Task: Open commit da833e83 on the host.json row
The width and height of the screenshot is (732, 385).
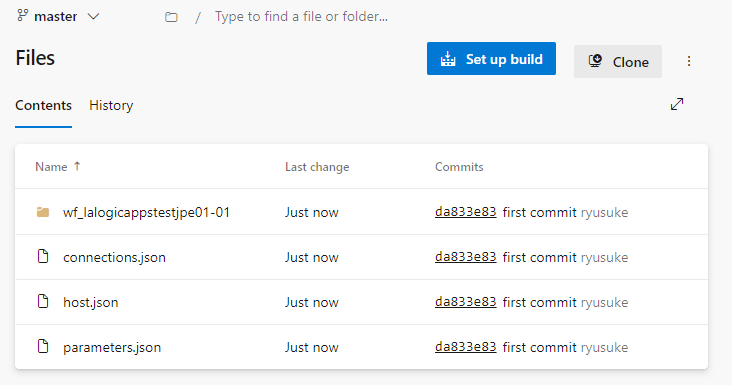Action: [x=465, y=302]
